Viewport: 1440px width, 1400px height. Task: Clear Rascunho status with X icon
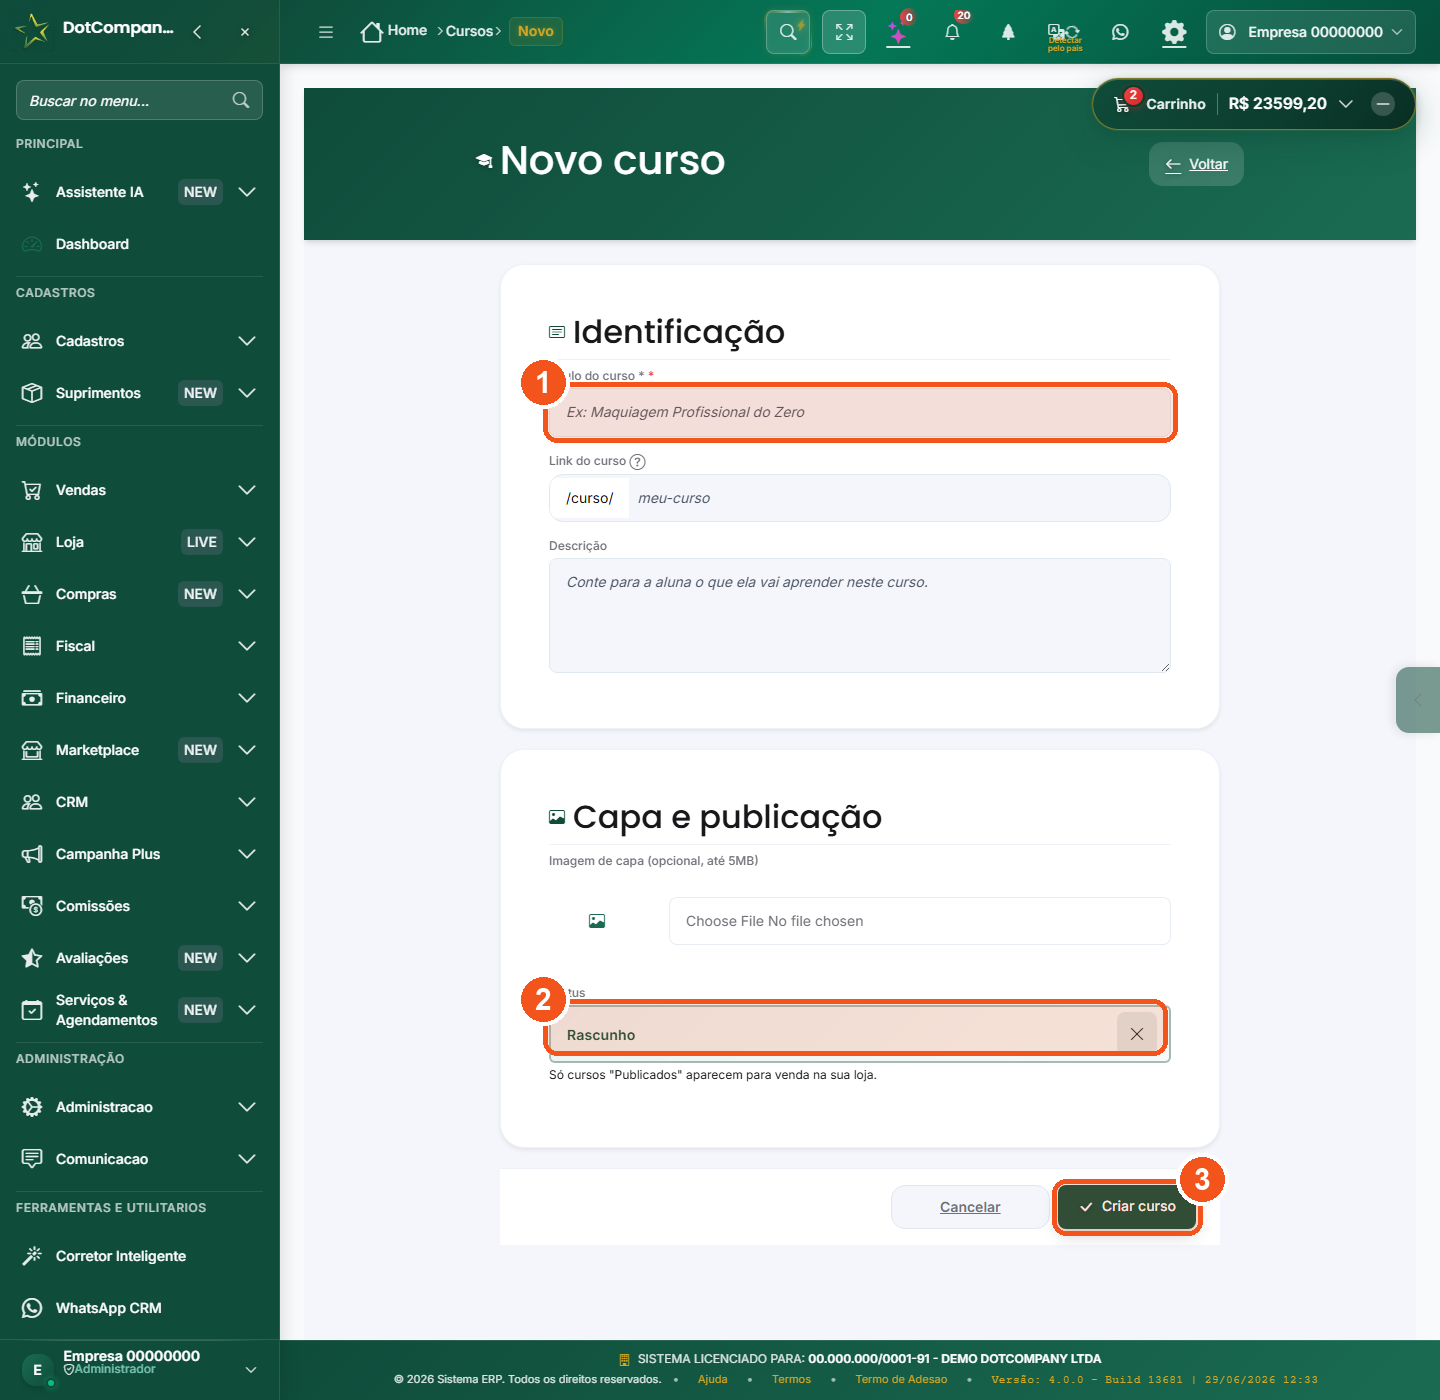click(x=1137, y=1034)
